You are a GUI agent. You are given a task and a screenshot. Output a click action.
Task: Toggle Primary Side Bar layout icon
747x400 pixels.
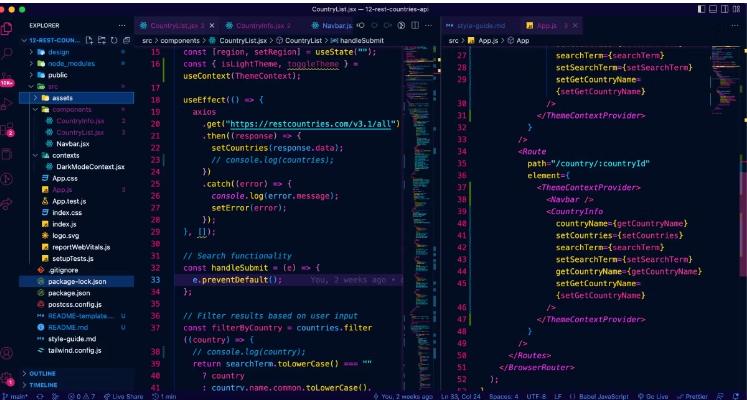(701, 9)
